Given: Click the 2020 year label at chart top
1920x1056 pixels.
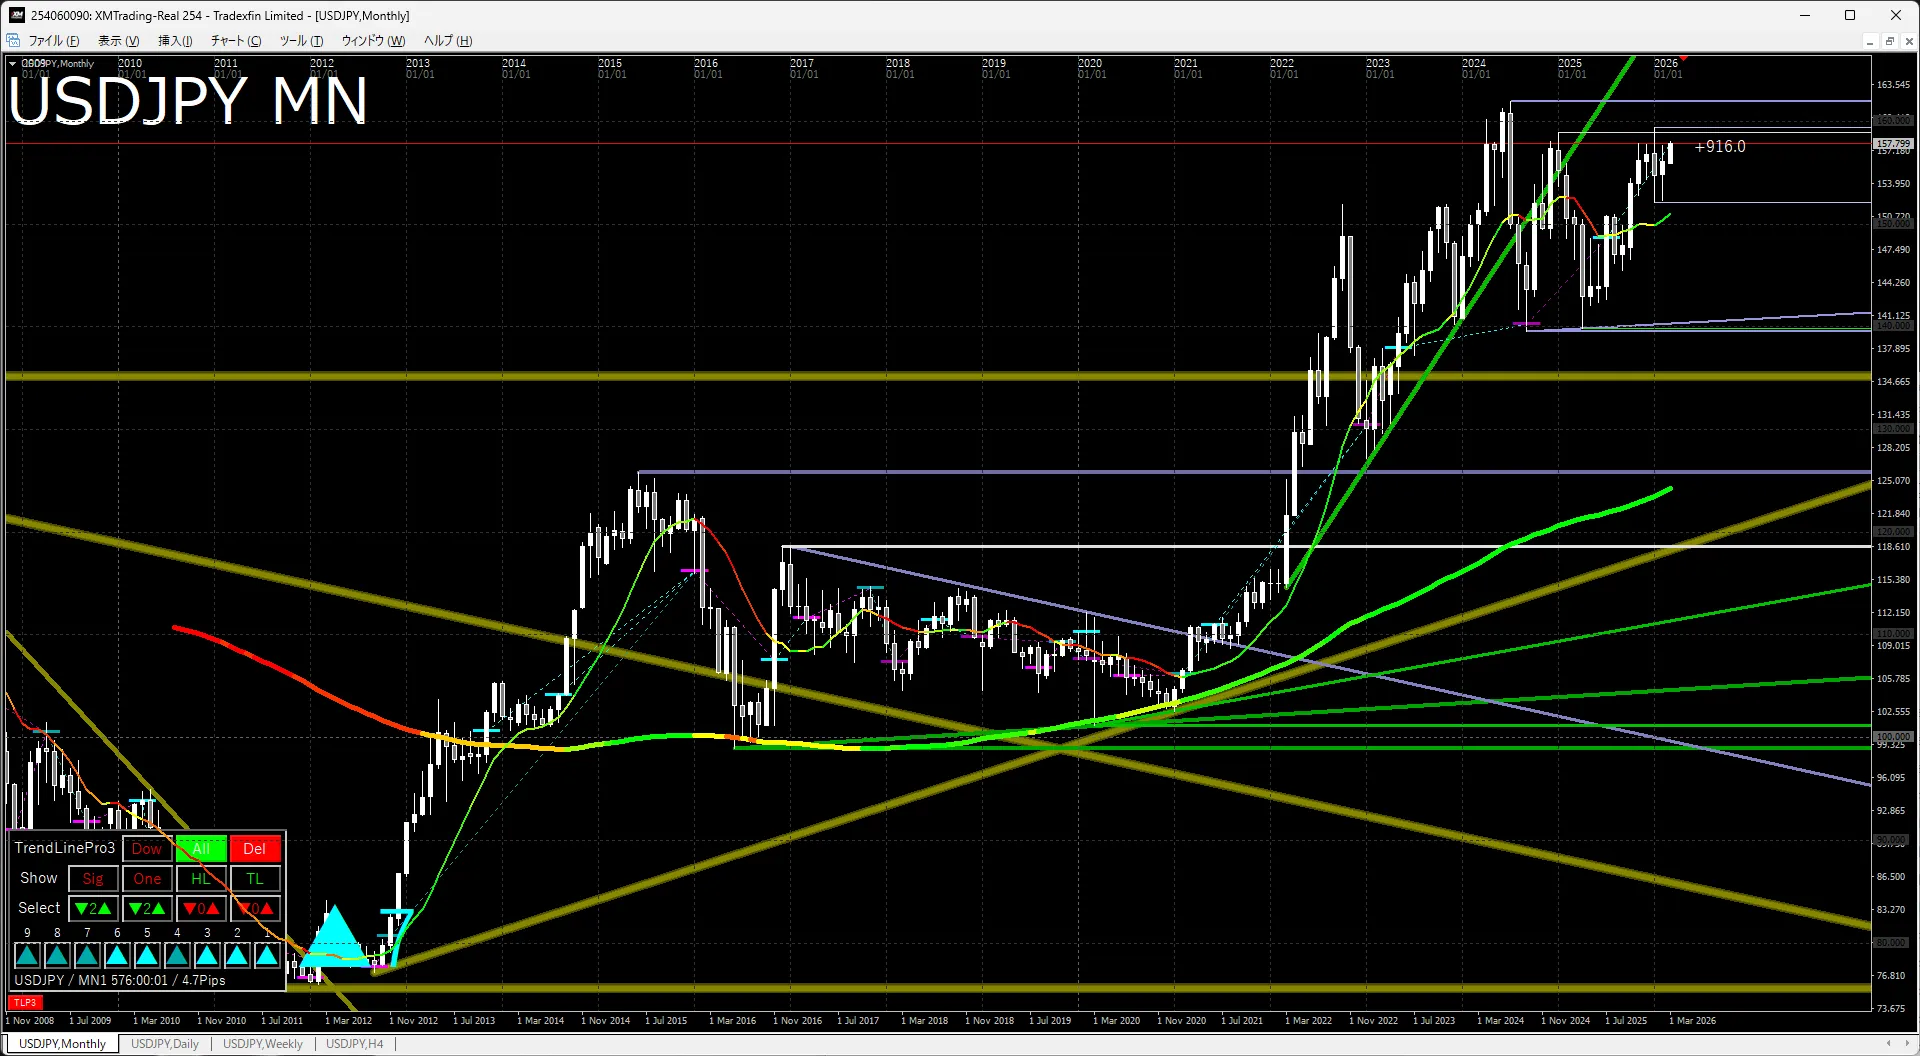Looking at the screenshot, I should [1090, 63].
